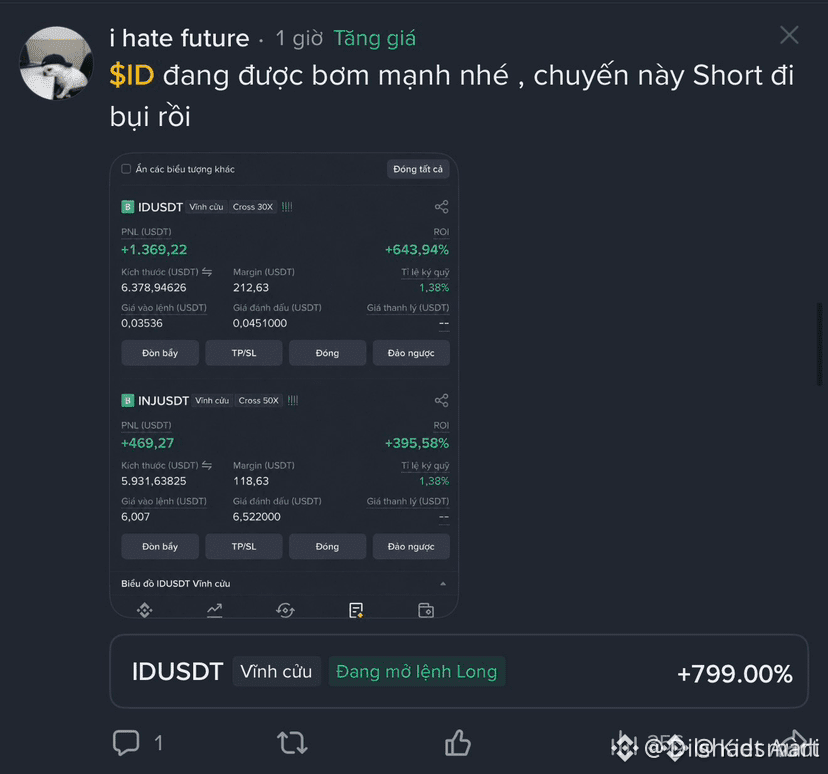
Task: Open the i hate future profile avatar
Action: click(56, 63)
